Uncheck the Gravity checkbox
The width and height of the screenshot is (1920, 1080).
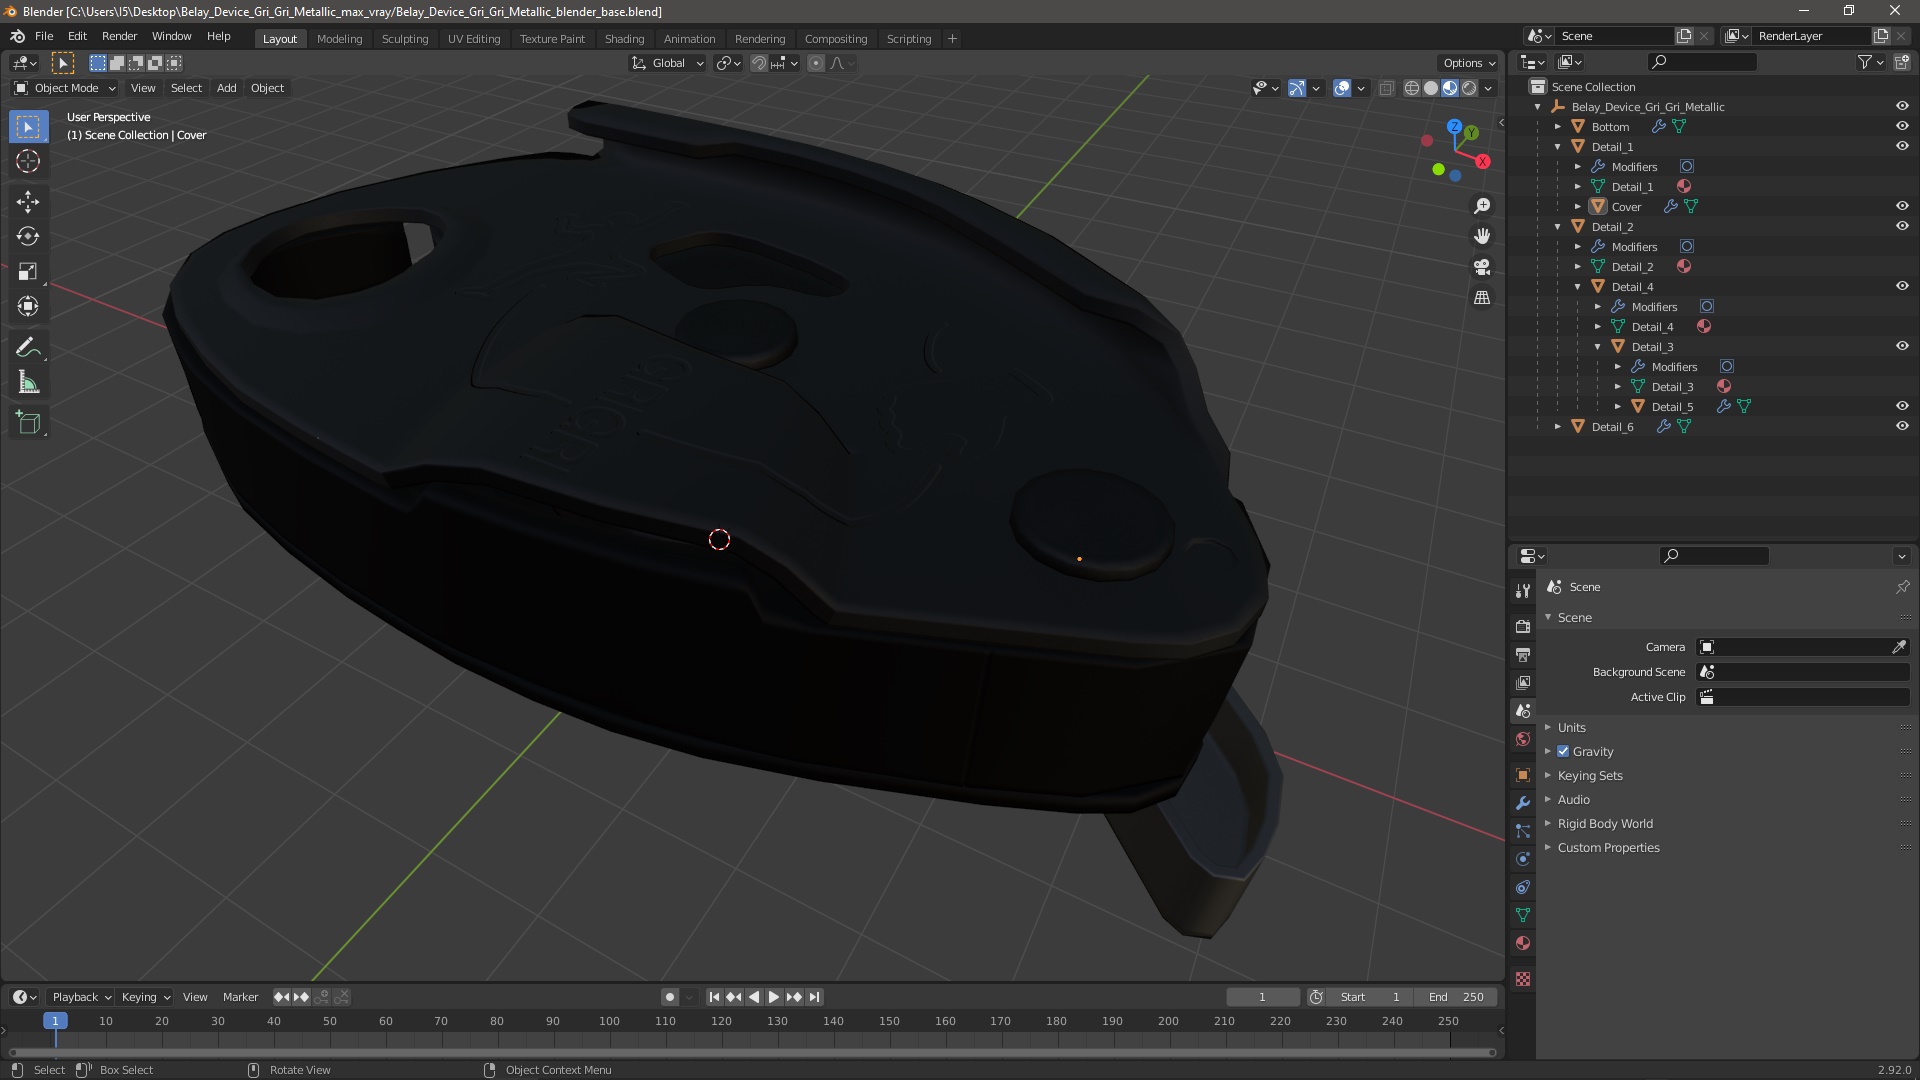pyautogui.click(x=1563, y=751)
